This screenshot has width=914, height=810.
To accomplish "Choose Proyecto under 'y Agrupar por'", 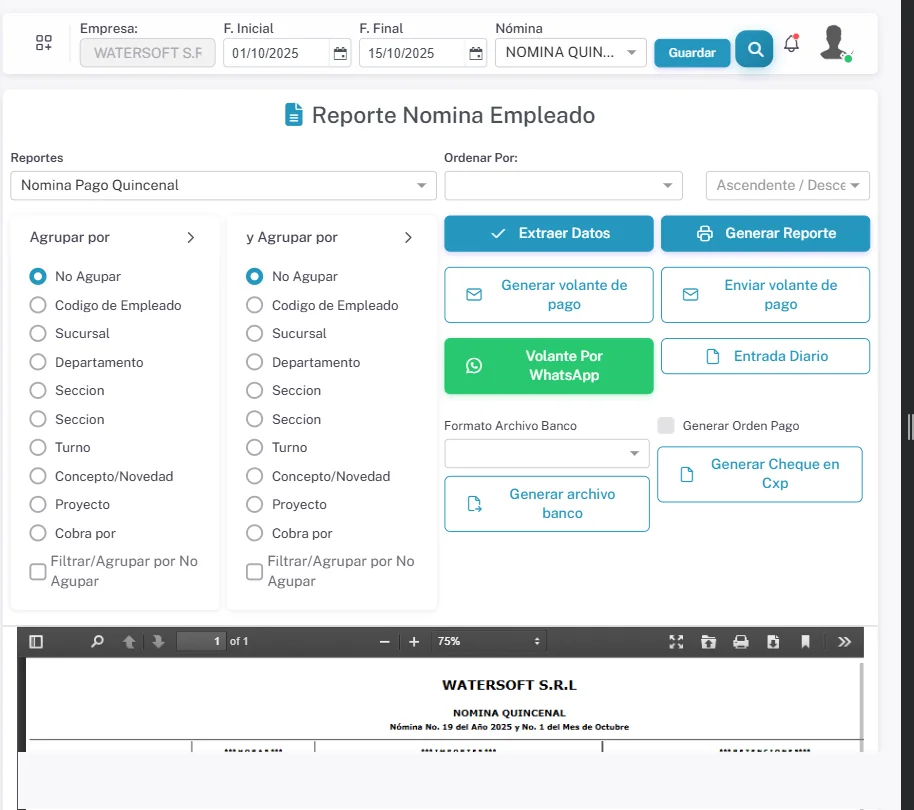I will click(254, 504).
